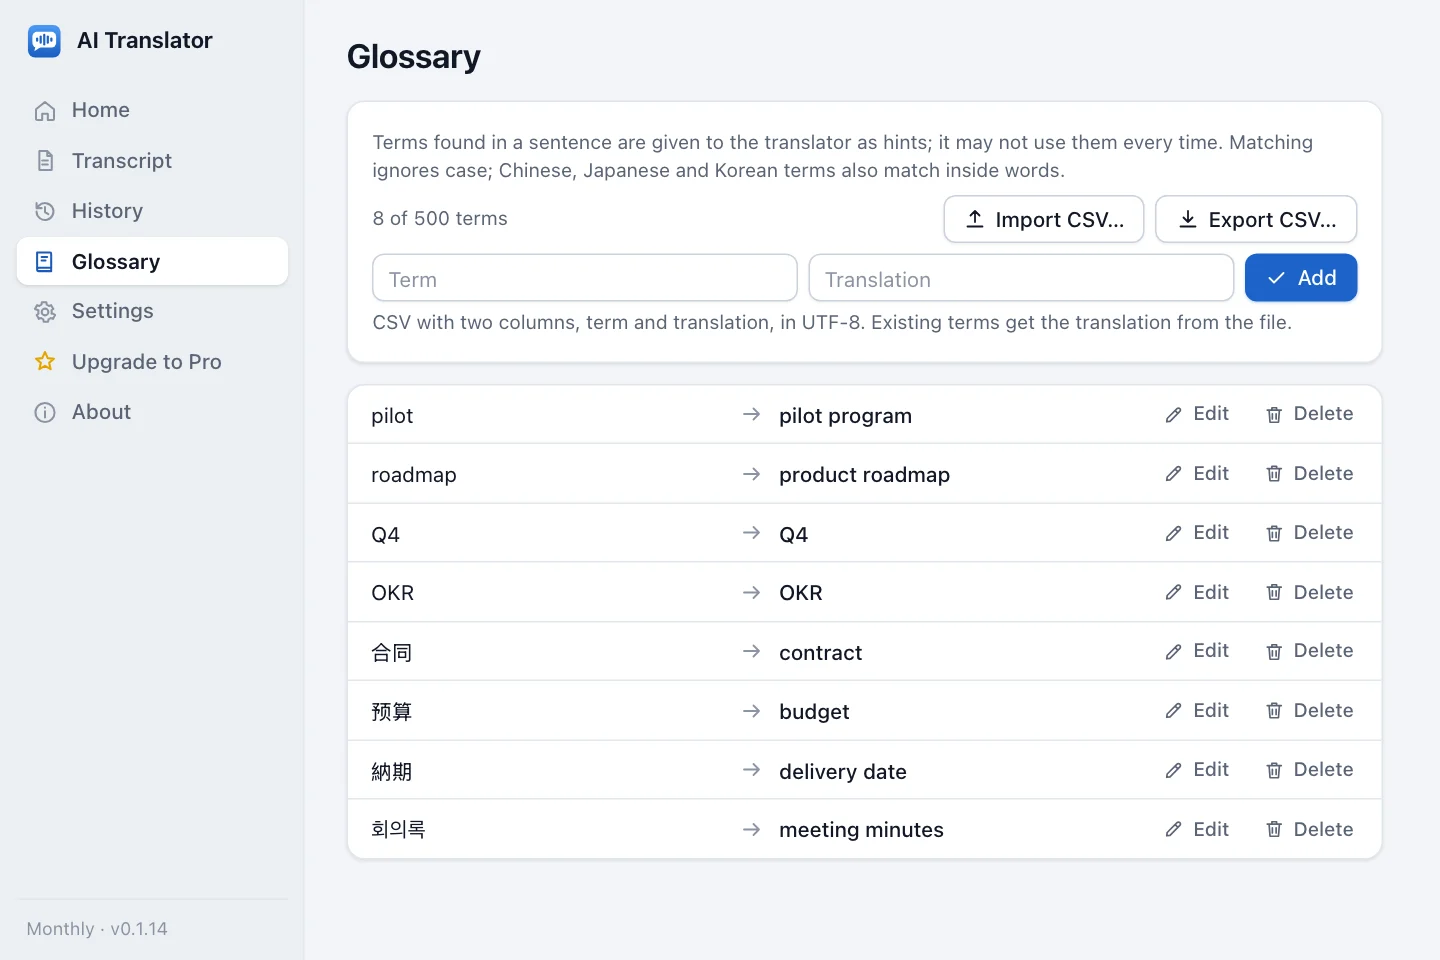The image size is (1440, 960).
Task: Import a CSV glossary file
Action: (1044, 219)
